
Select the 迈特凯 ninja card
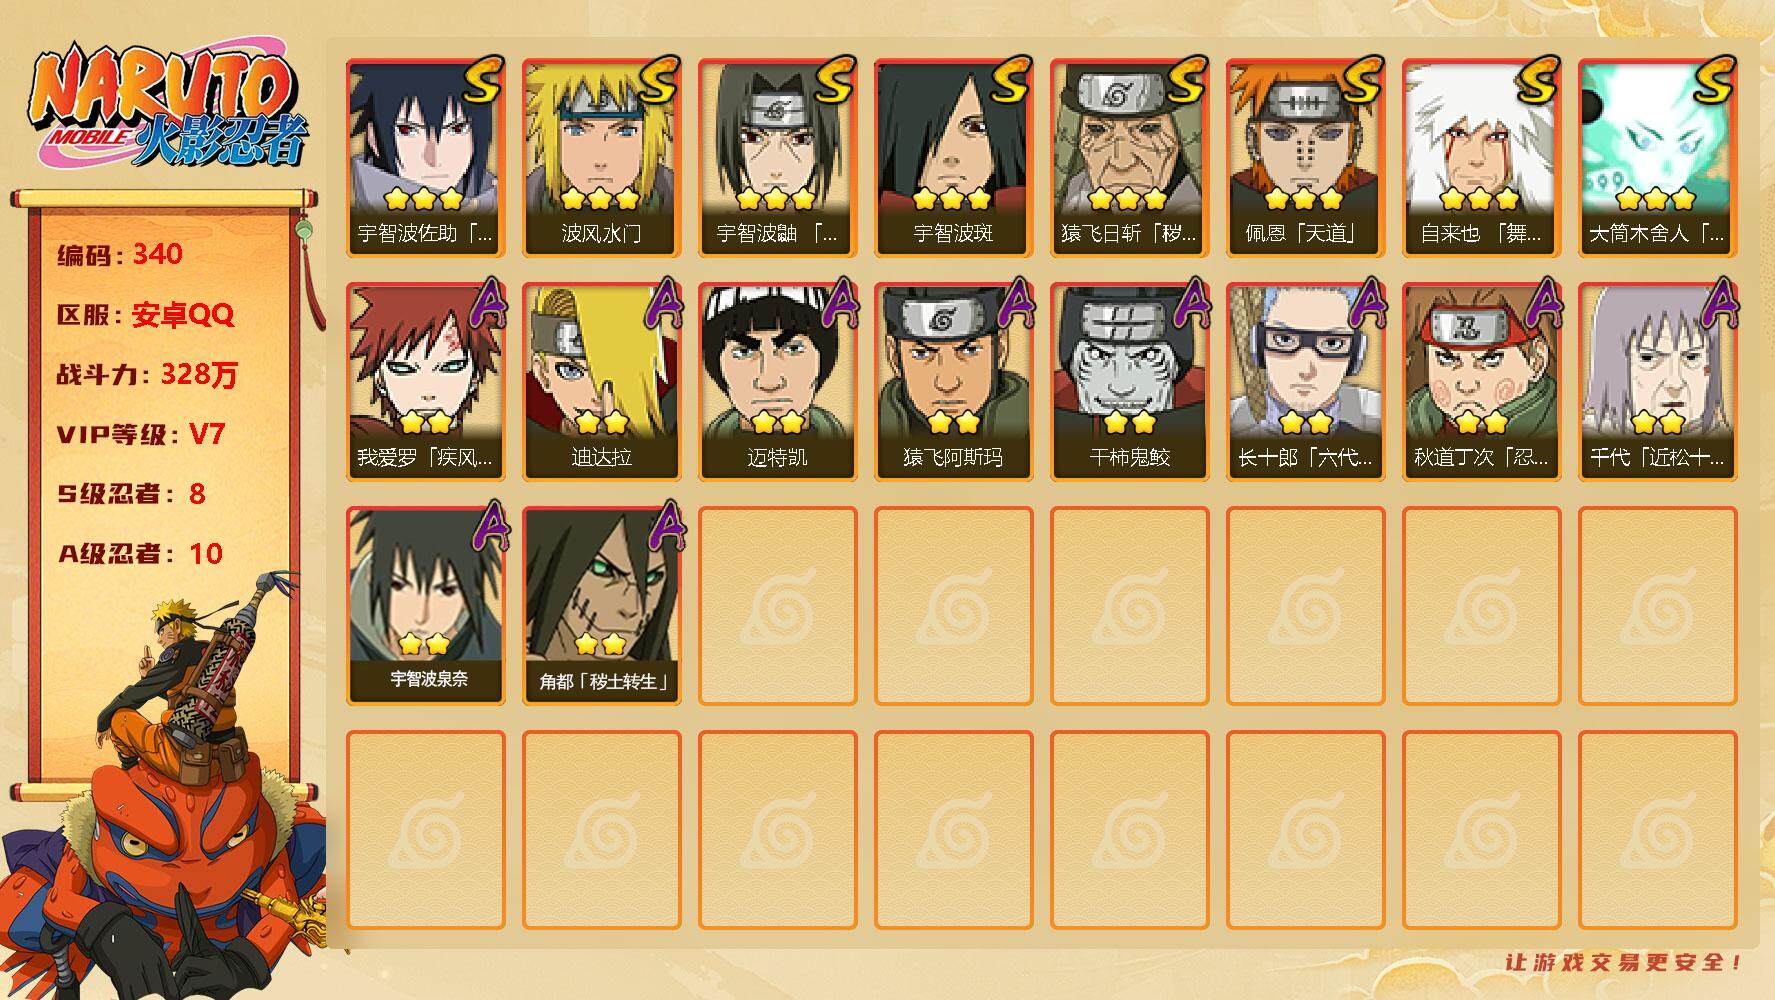click(777, 382)
